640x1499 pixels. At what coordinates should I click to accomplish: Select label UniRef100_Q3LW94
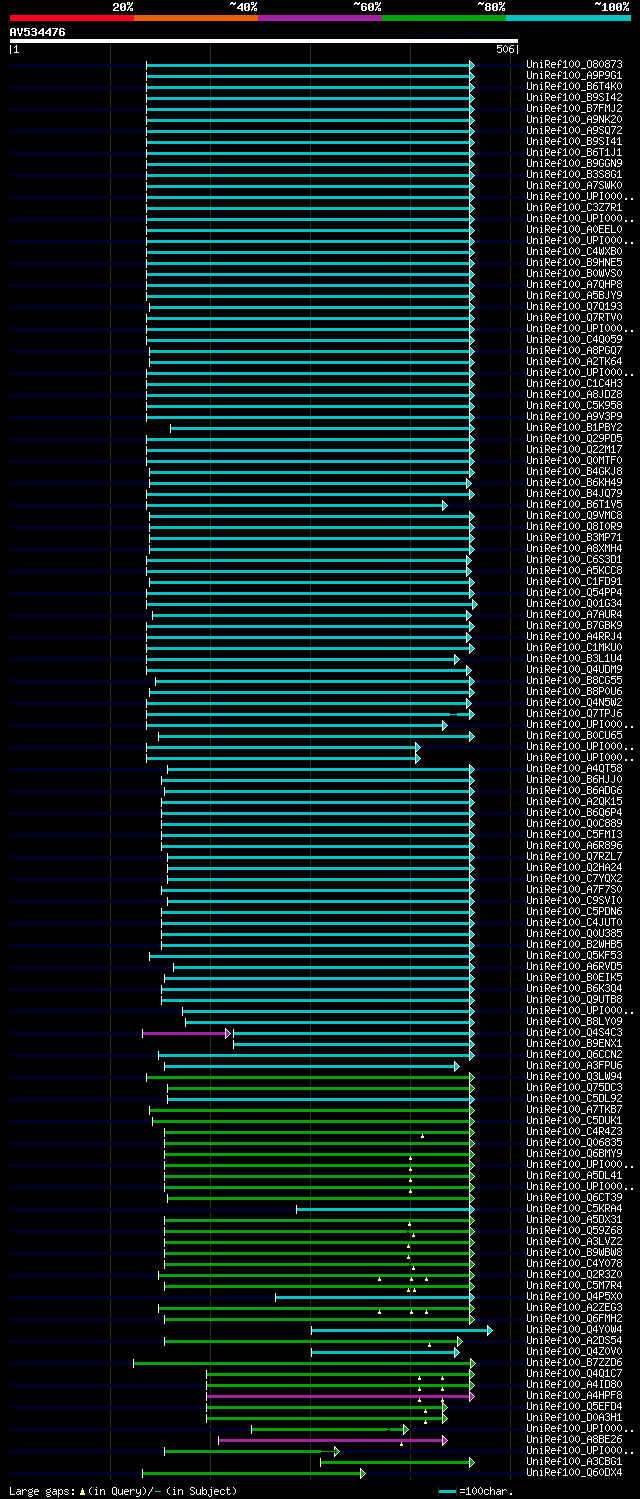pos(574,1077)
